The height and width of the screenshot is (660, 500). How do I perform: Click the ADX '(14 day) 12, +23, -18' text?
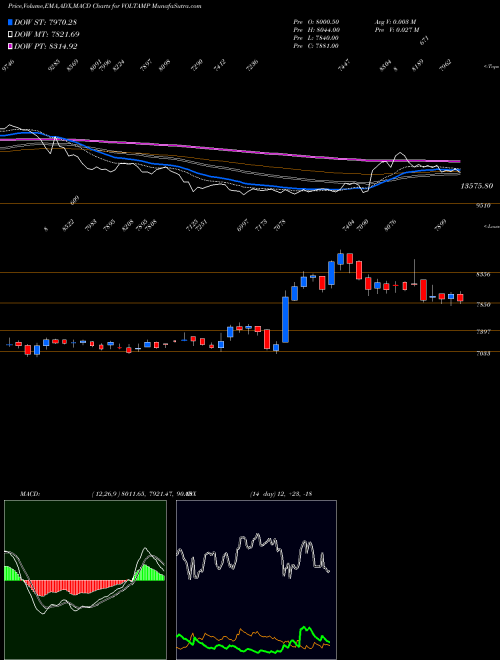coord(280,494)
